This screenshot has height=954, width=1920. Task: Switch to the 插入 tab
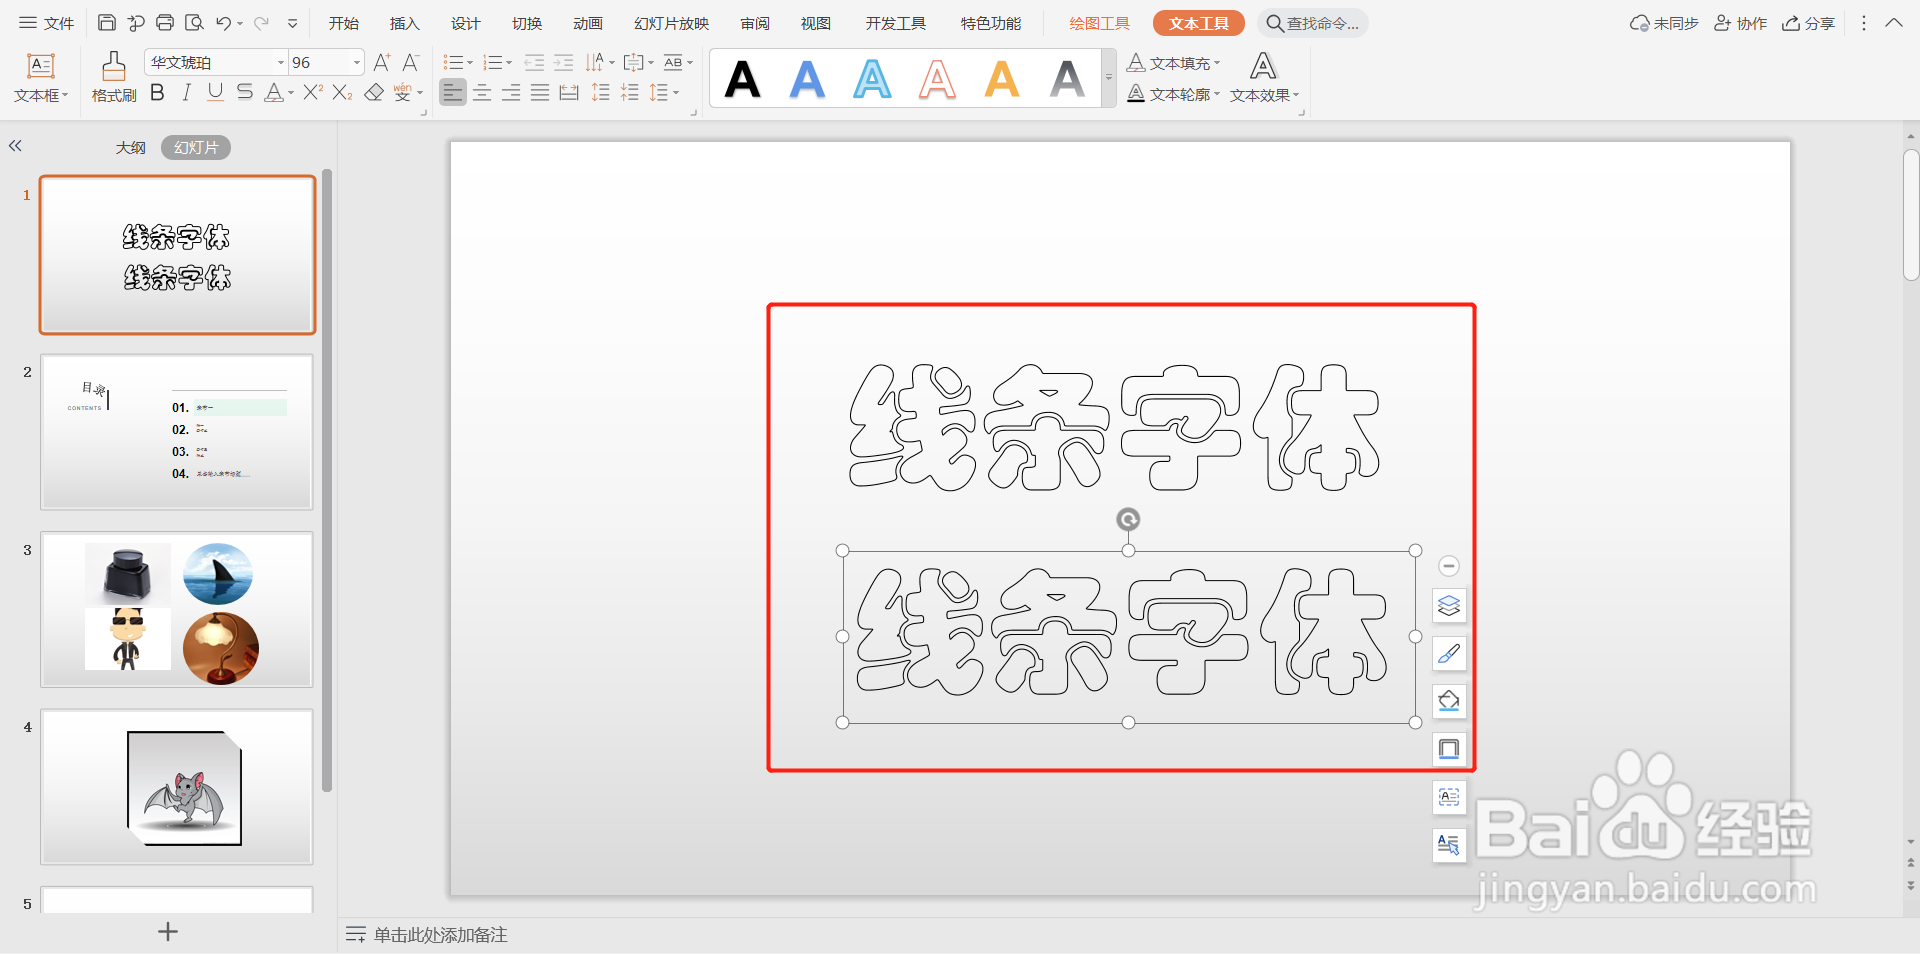[x=404, y=23]
